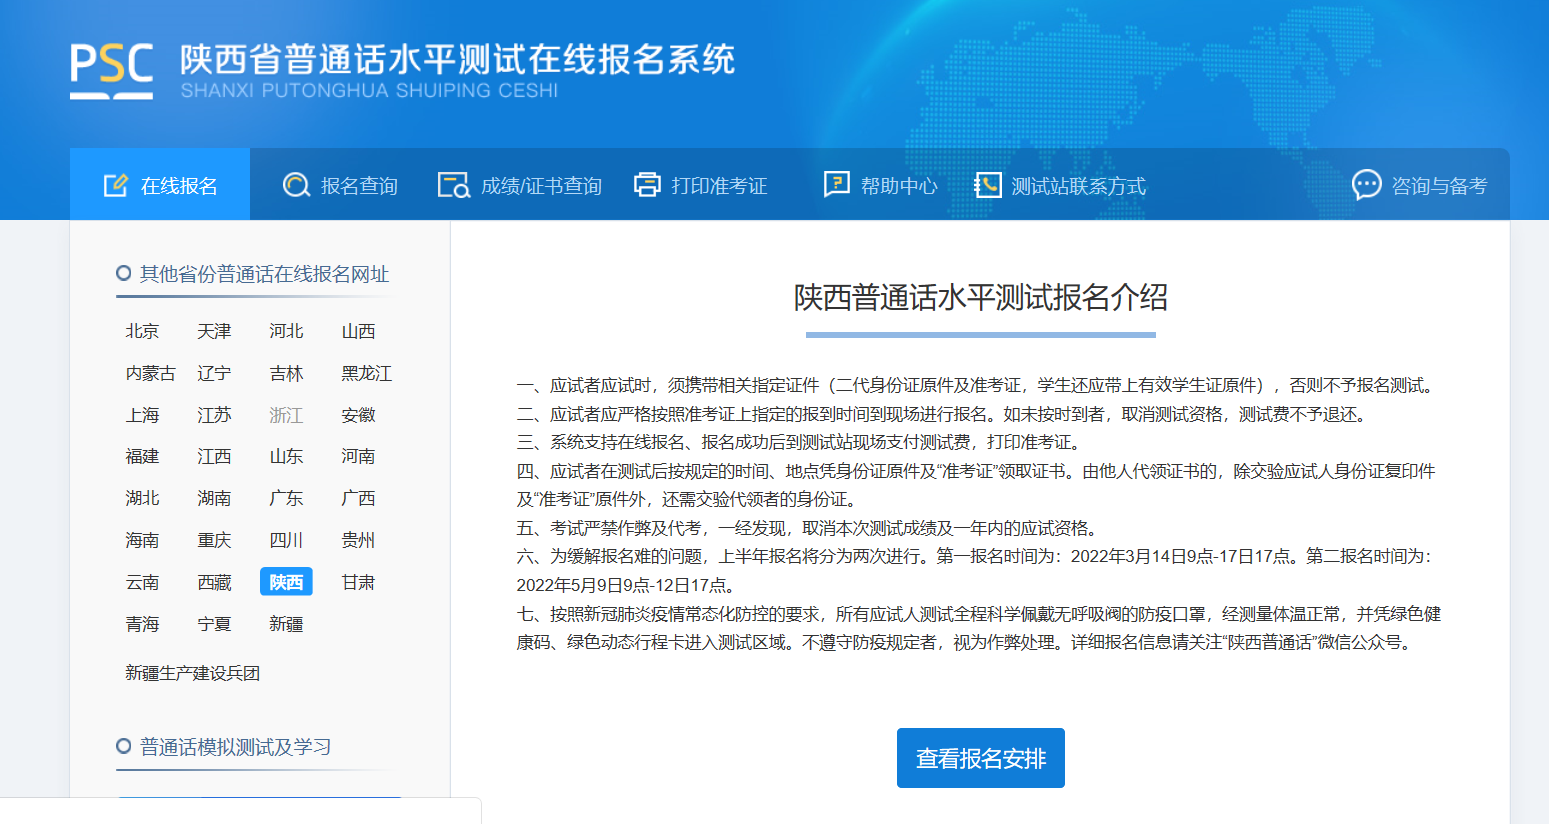Open 新疆生产建设兵团 link

192,673
